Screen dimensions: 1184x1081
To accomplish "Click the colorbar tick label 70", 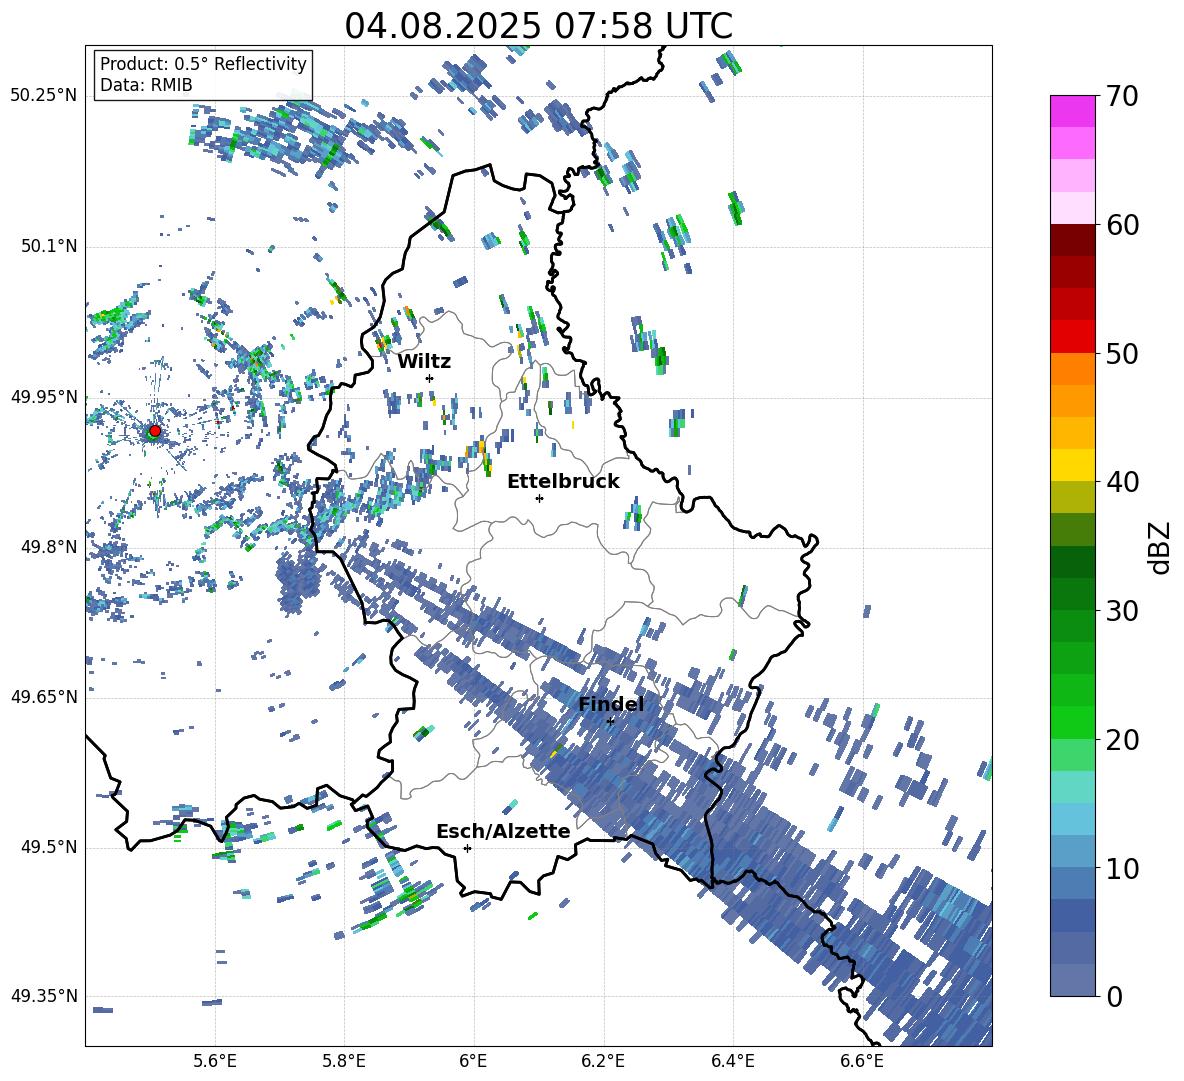I will (x=1122, y=97).
